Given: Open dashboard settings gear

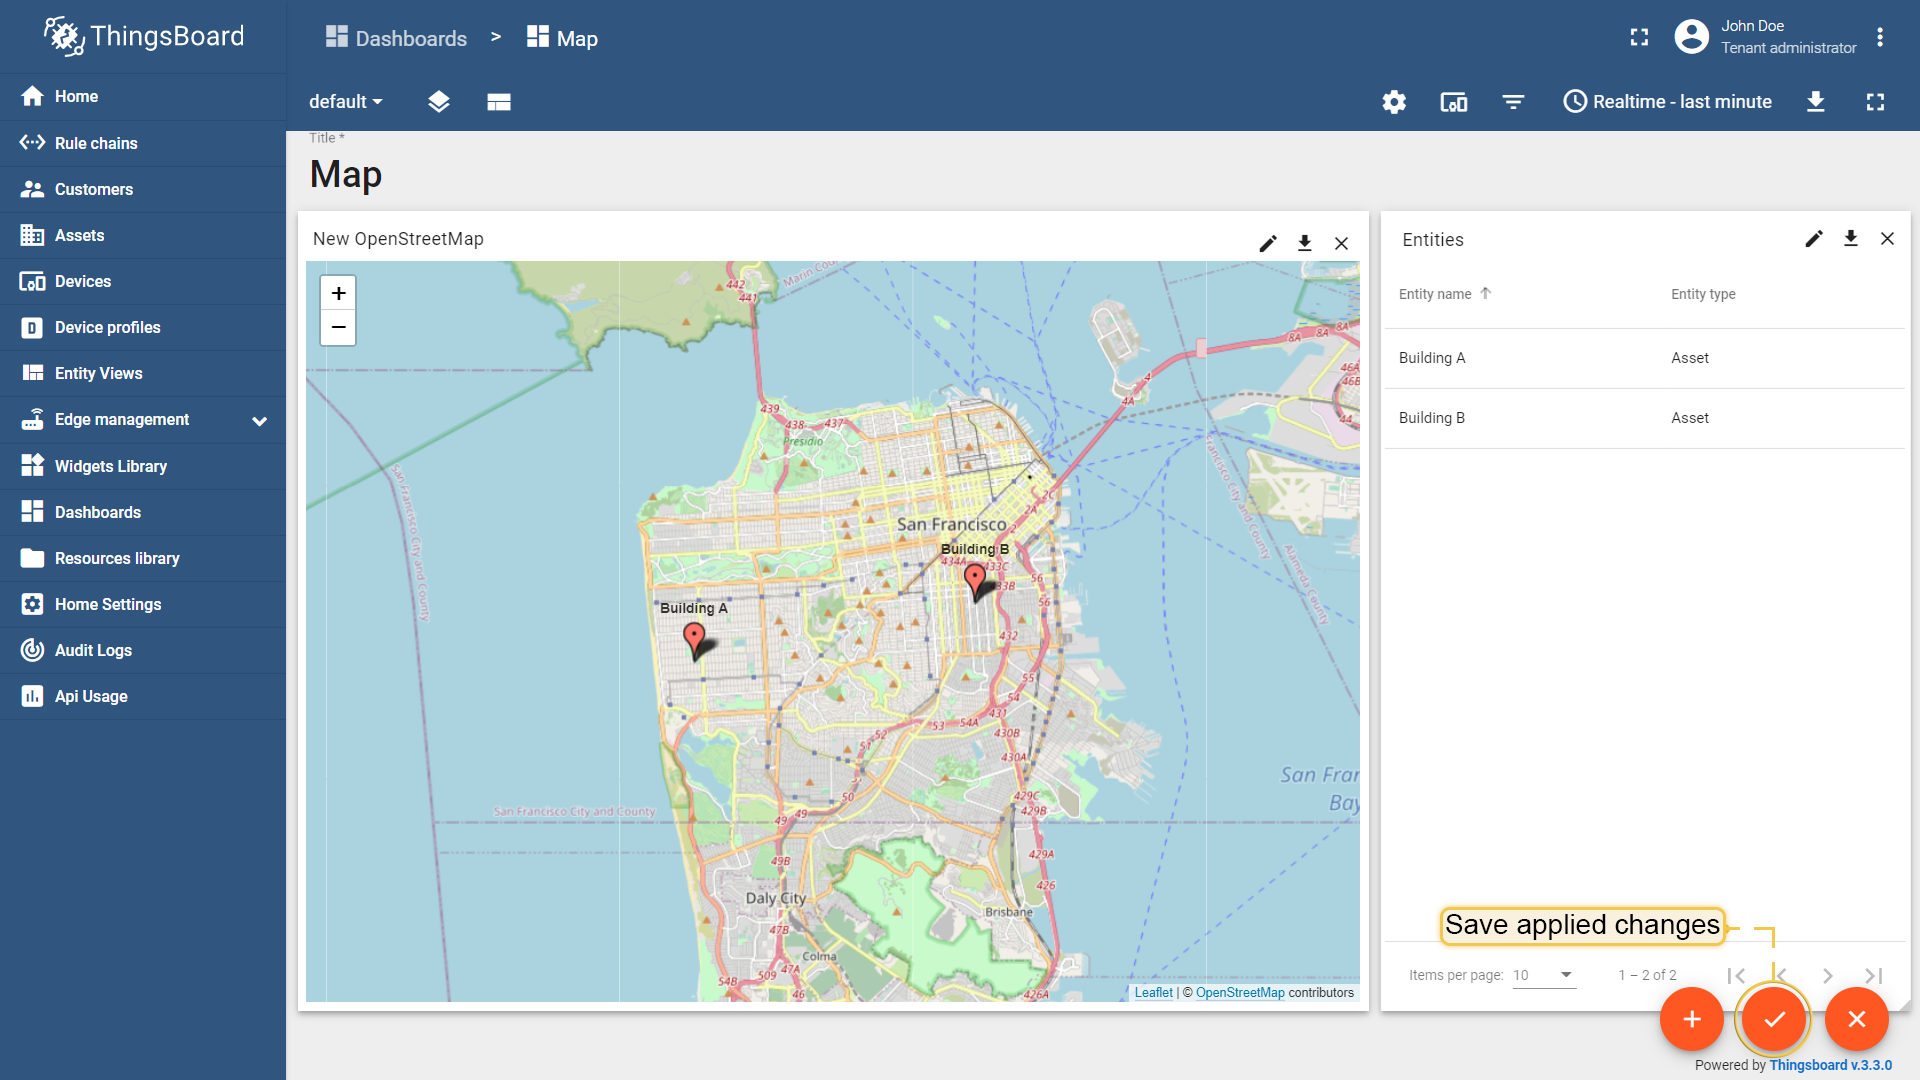Looking at the screenshot, I should coord(1394,102).
